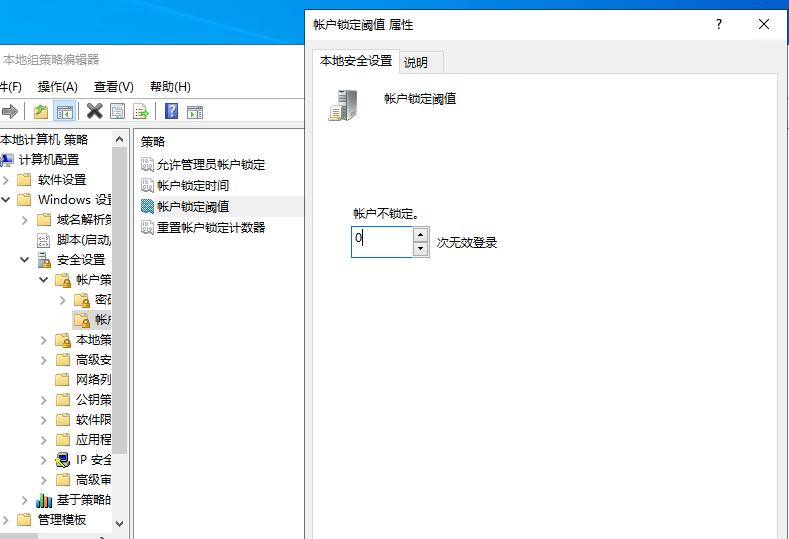Click the 基于策略的 QoS chart icon
Screen dimensions: 789x539
44,500
